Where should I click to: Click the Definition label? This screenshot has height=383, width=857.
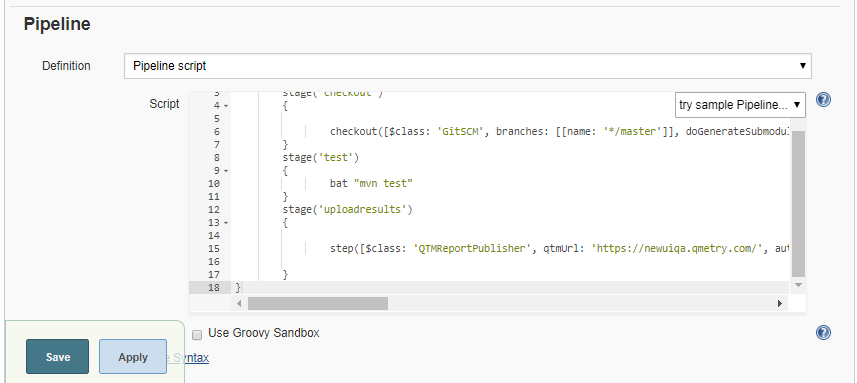click(x=66, y=66)
